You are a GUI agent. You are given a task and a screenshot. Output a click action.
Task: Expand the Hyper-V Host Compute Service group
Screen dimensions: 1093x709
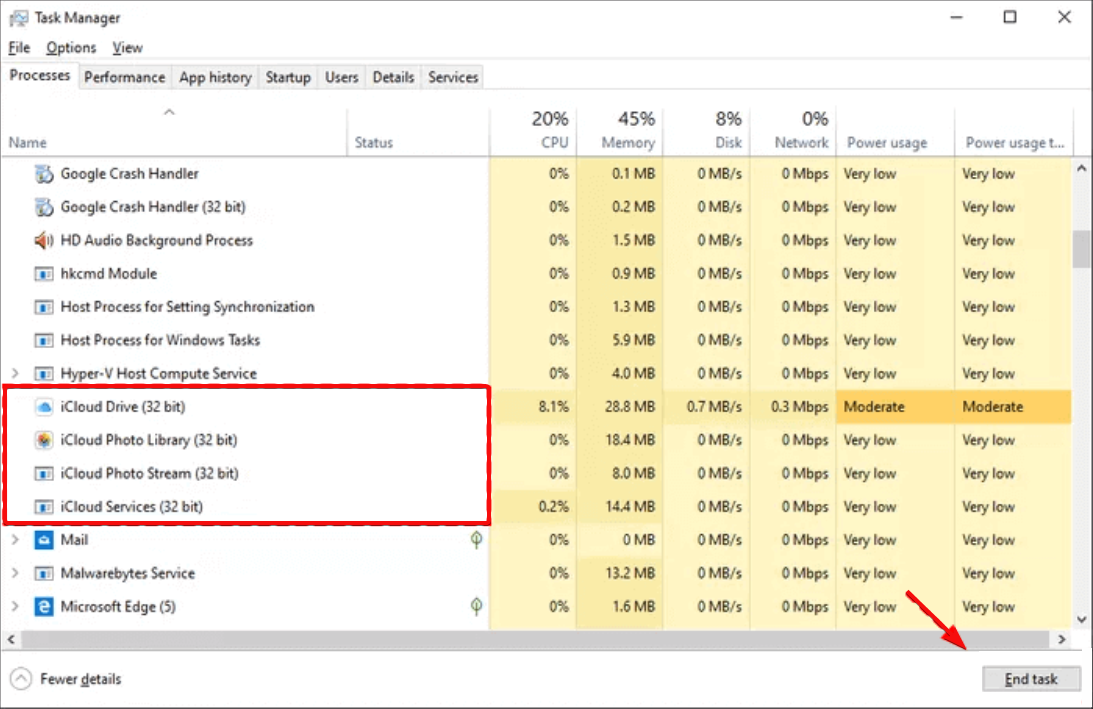point(15,374)
